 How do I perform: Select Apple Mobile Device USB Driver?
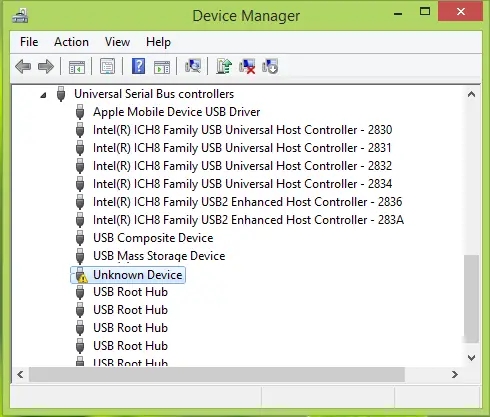coord(177,112)
